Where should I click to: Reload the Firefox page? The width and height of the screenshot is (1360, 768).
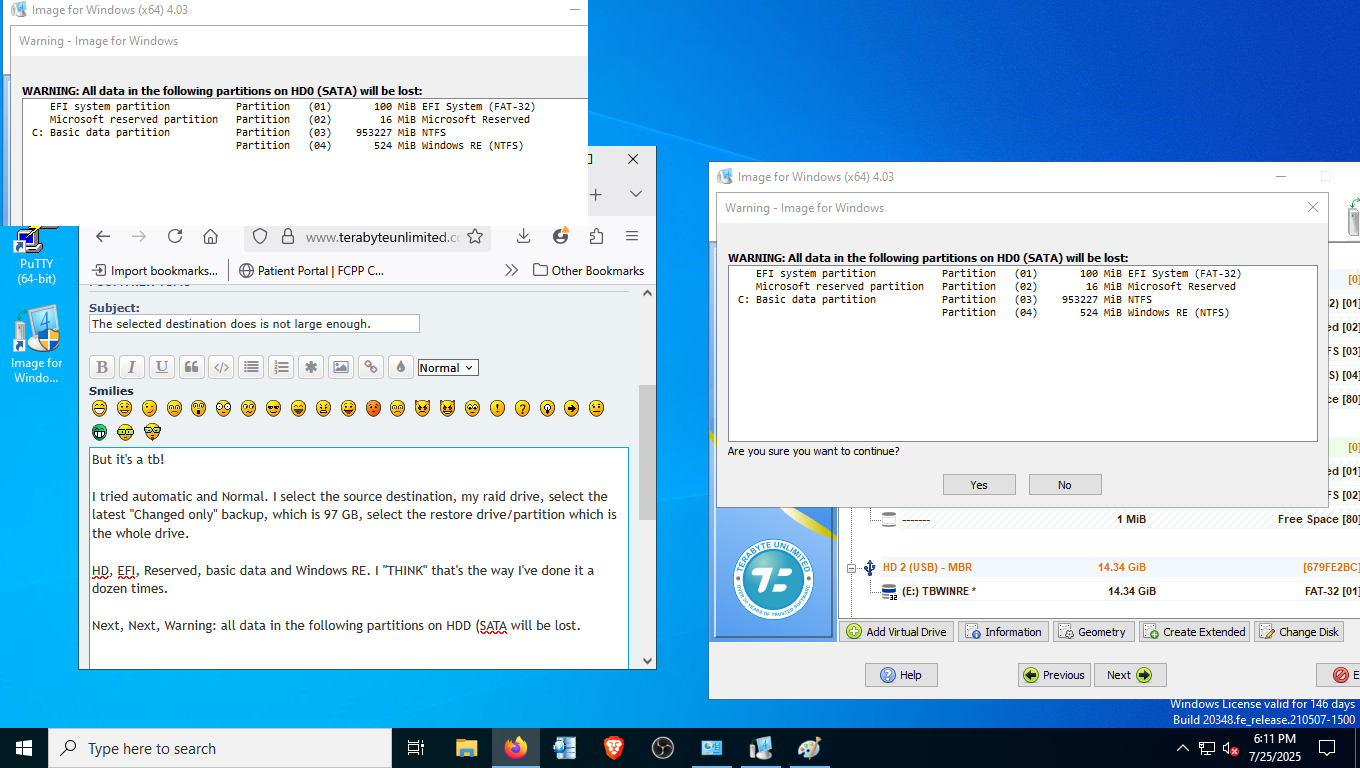(175, 236)
